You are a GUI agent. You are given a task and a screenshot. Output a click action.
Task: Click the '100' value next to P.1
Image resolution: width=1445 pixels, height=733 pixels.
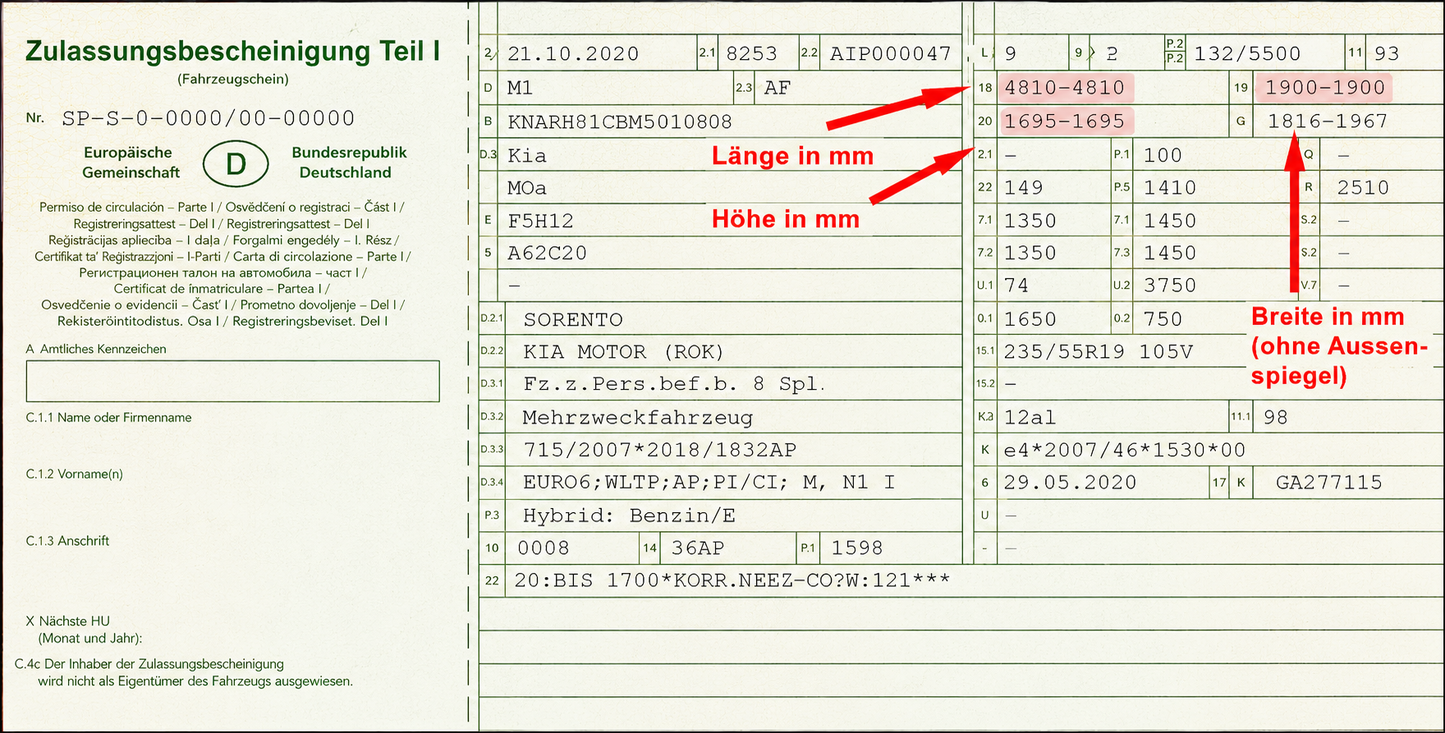[1162, 155]
